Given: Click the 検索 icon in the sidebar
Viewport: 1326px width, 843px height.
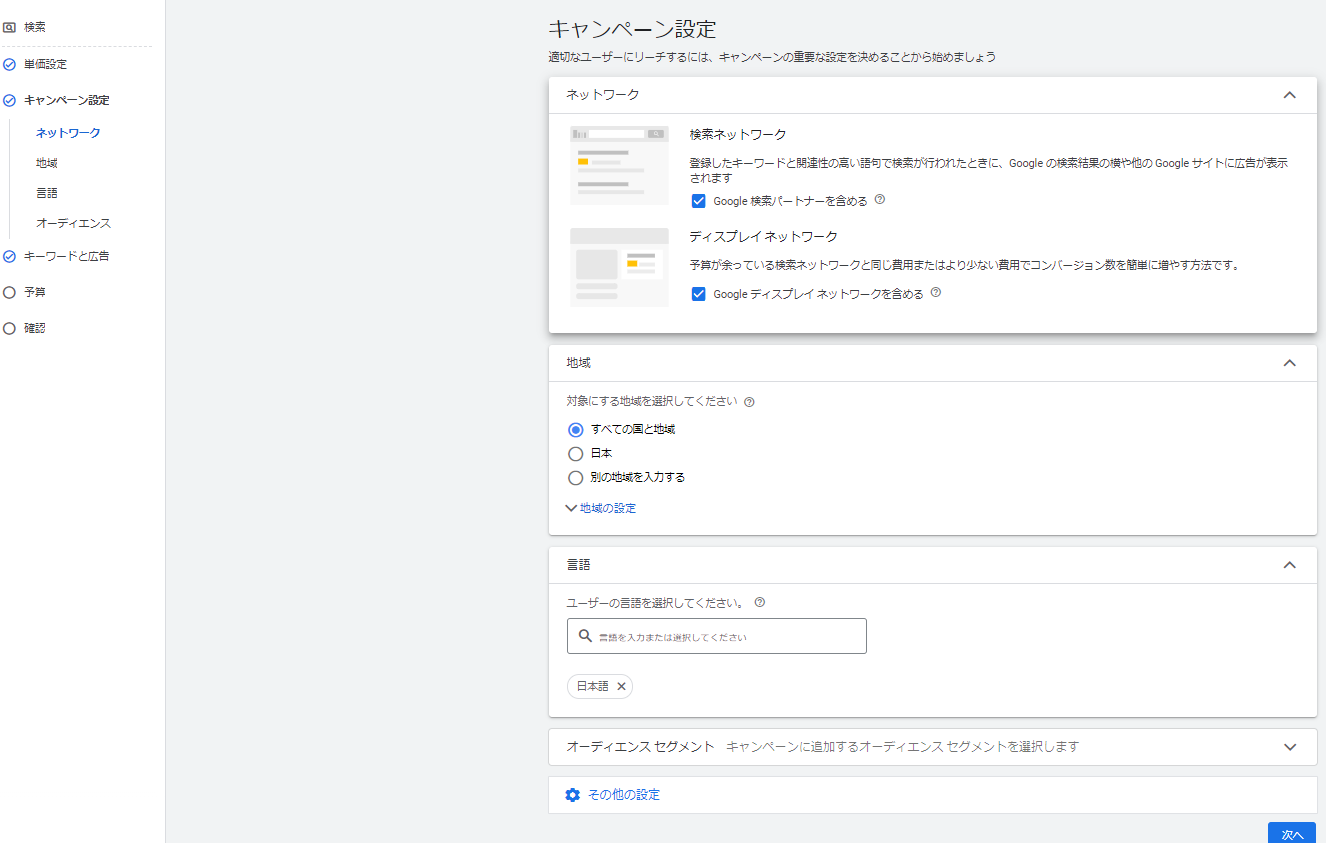Looking at the screenshot, I should (x=10, y=28).
